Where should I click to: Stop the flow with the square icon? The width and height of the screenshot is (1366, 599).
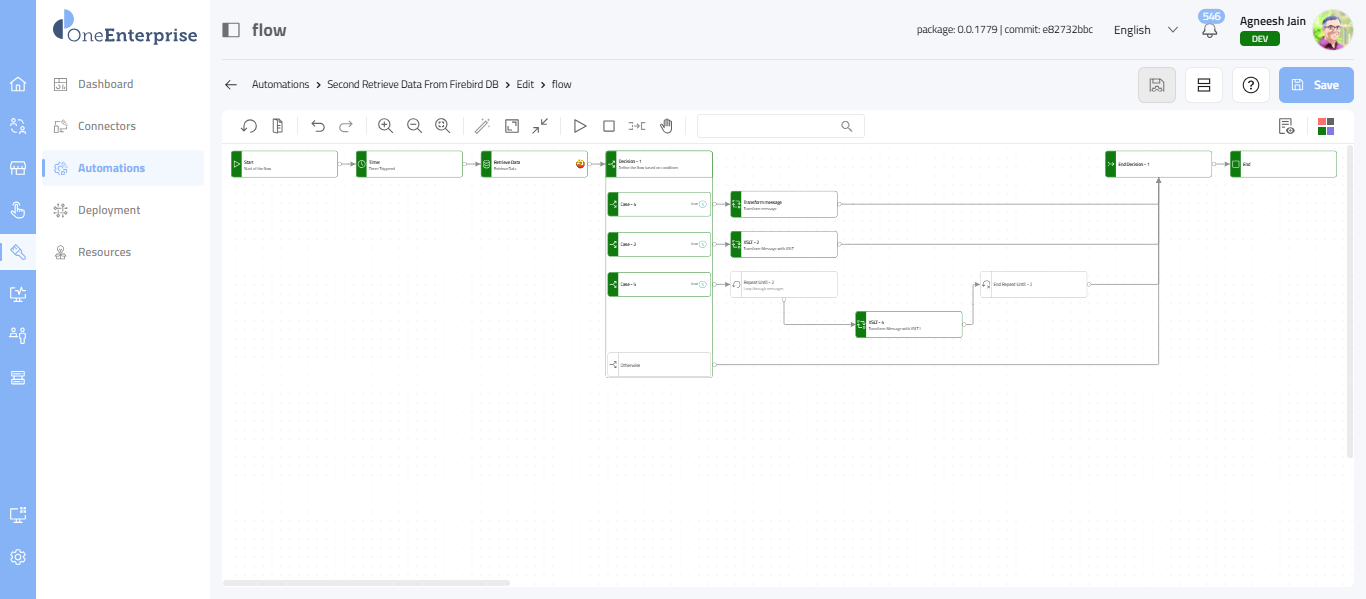coord(608,126)
